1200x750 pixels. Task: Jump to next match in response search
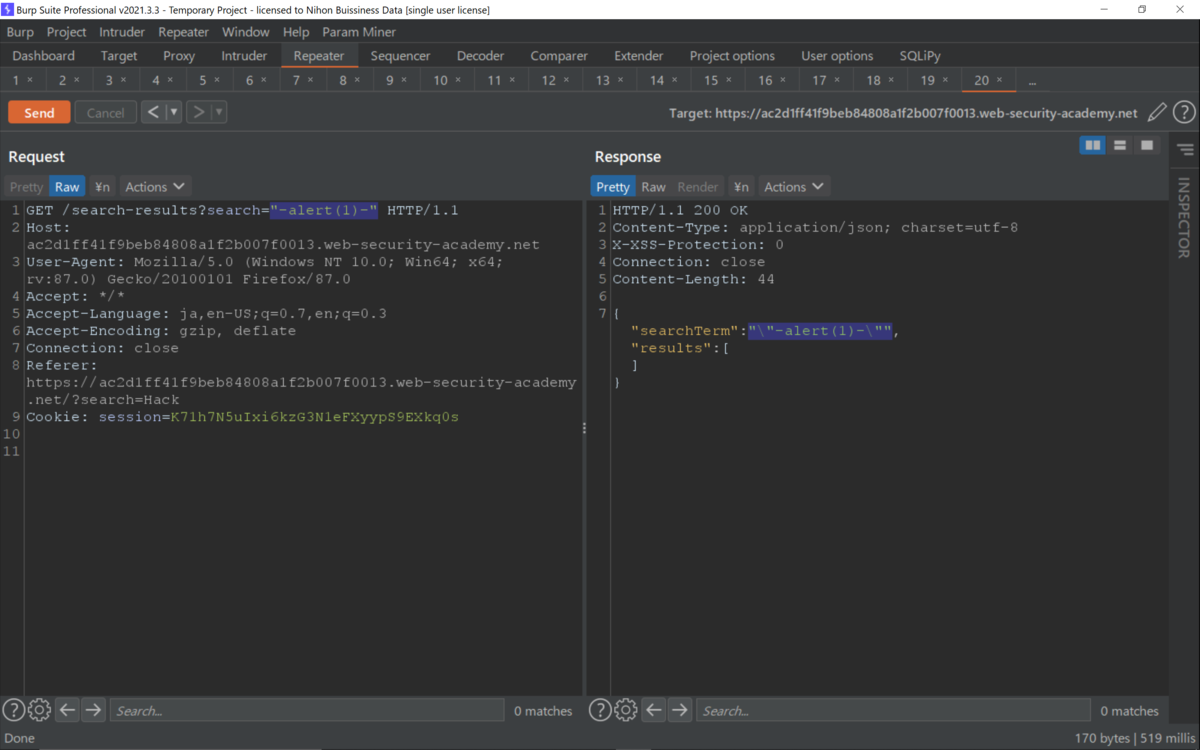[680, 710]
